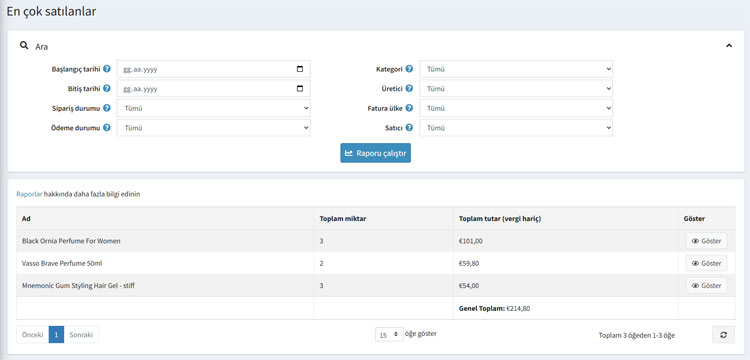Open the Kategori dropdown

tap(516, 69)
